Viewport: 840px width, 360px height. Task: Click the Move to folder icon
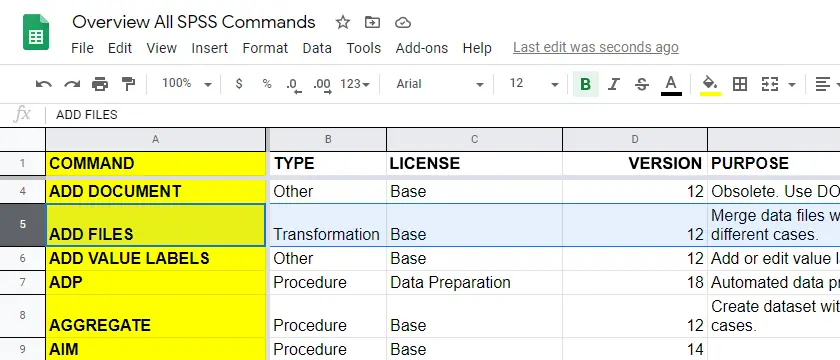coord(372,22)
